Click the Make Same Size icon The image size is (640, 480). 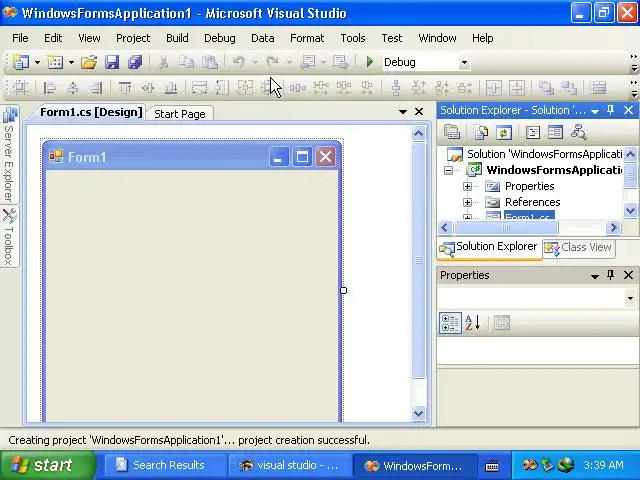245,87
